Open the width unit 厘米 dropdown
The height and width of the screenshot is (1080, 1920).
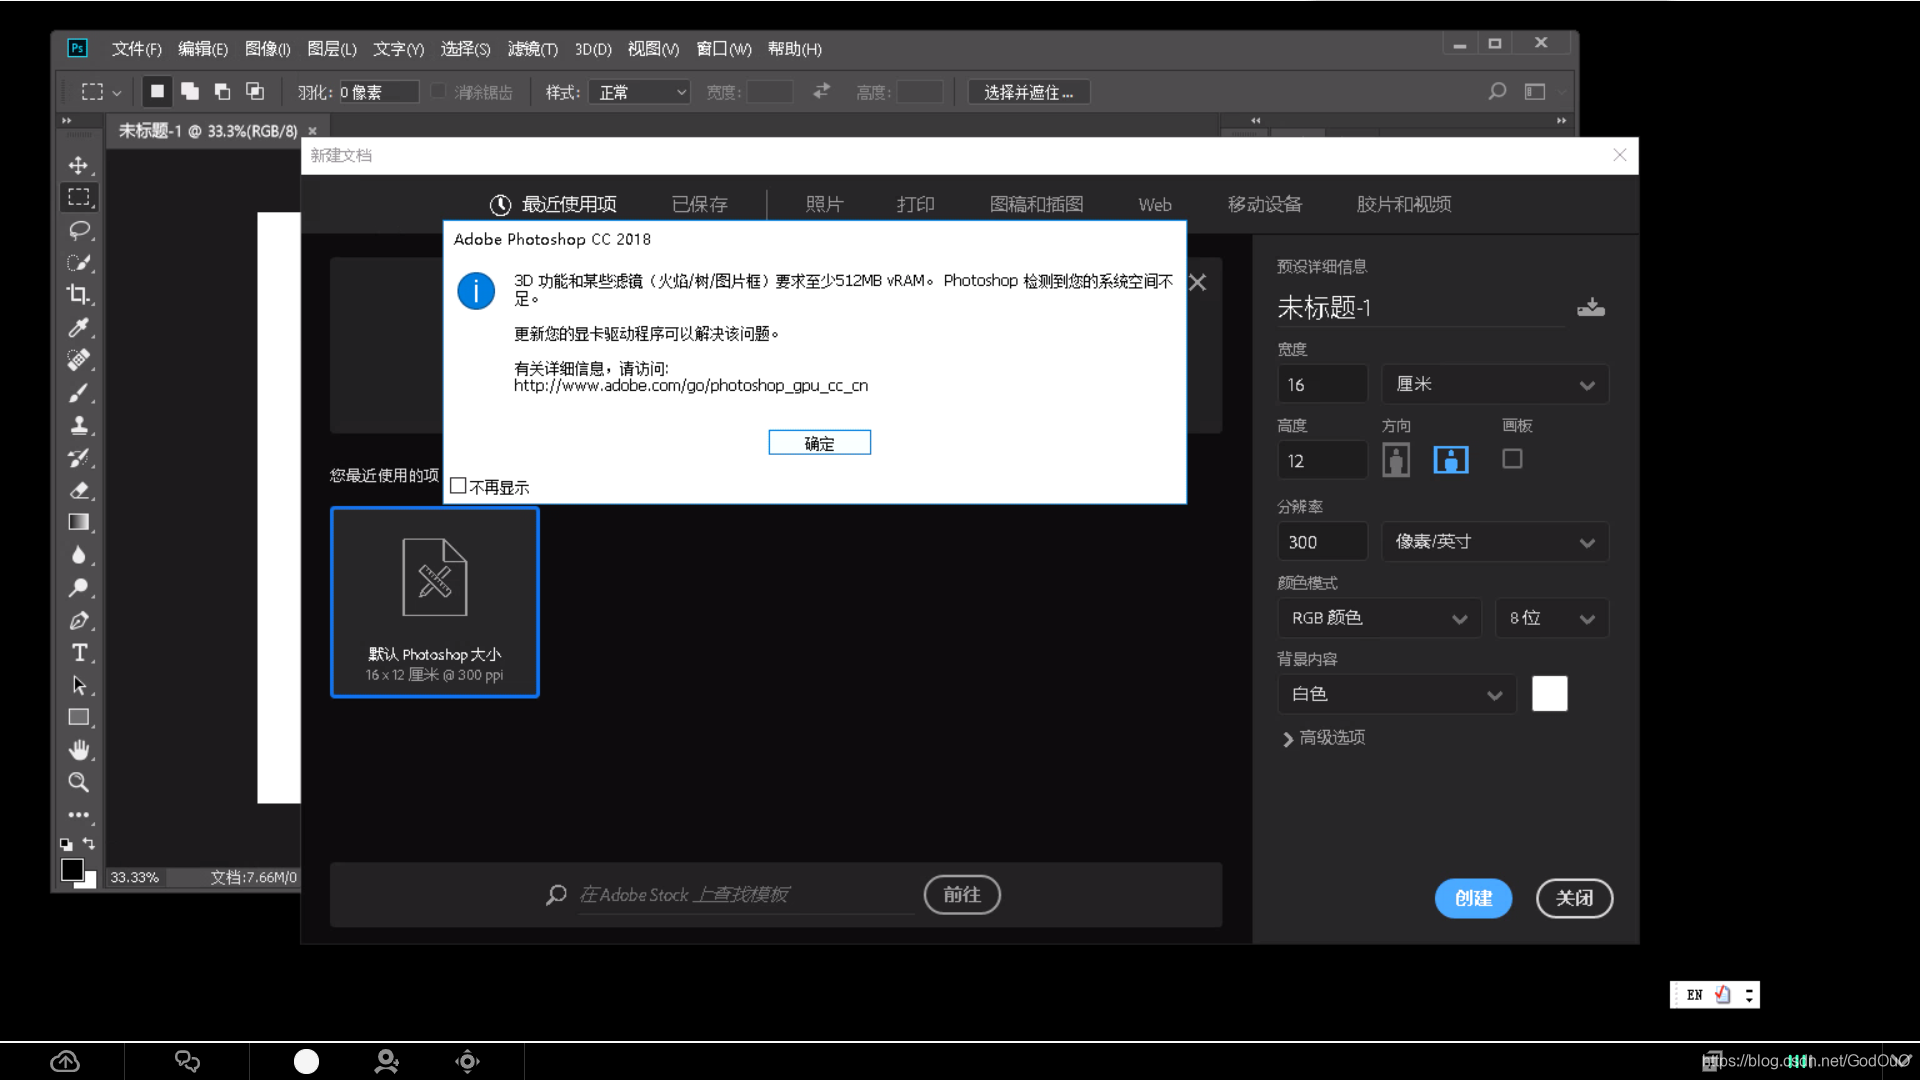click(1495, 384)
